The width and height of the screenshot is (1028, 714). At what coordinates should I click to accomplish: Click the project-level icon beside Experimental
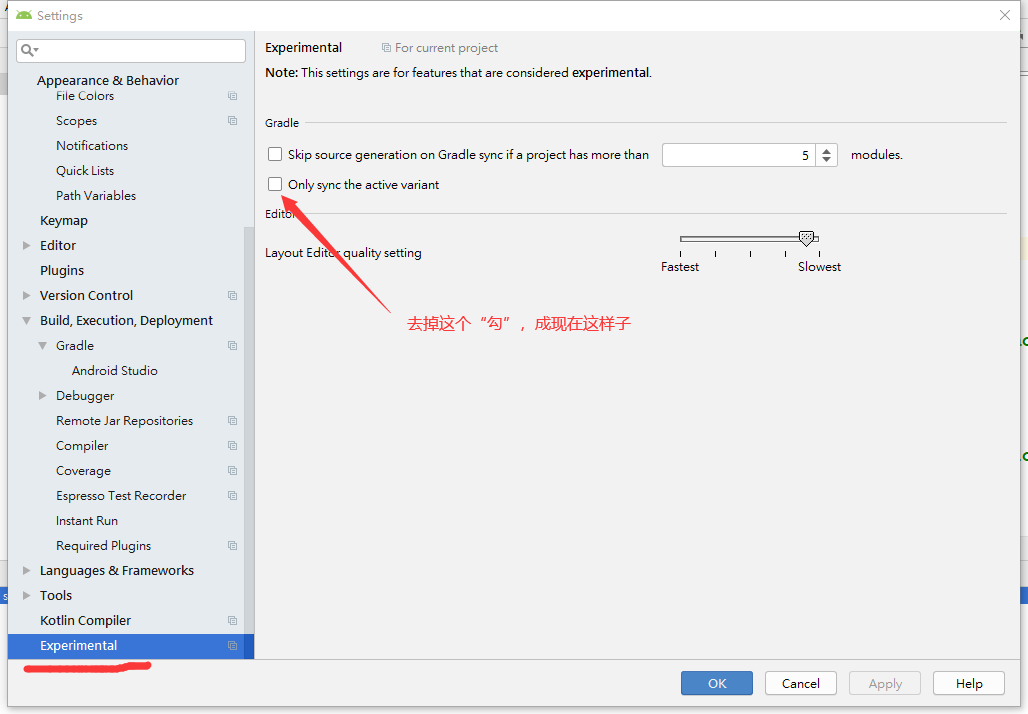click(x=232, y=646)
